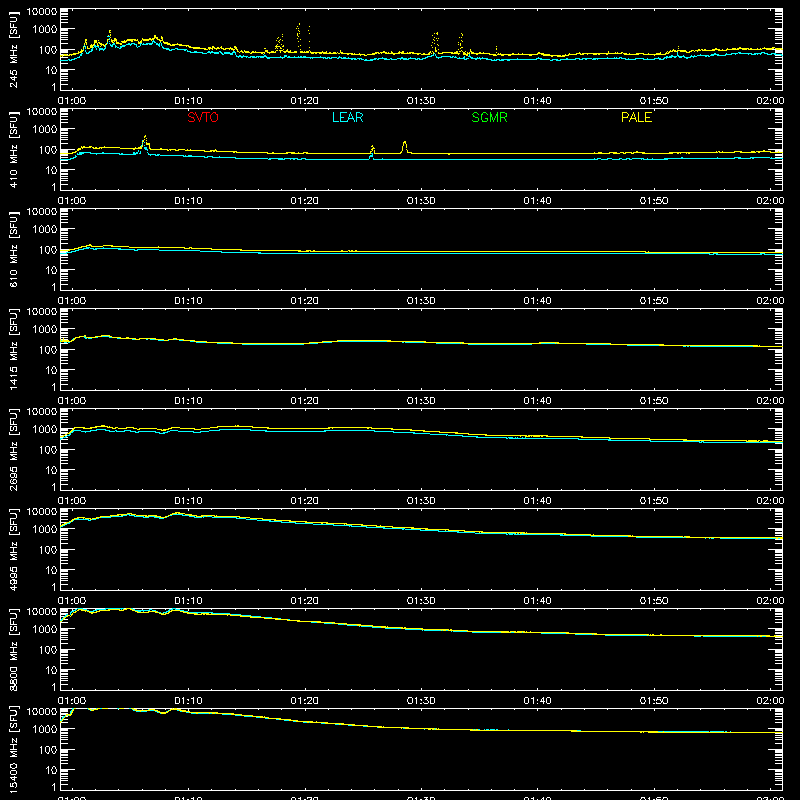Click 01:20 tick label below 8800 MHz panel

(x=305, y=701)
